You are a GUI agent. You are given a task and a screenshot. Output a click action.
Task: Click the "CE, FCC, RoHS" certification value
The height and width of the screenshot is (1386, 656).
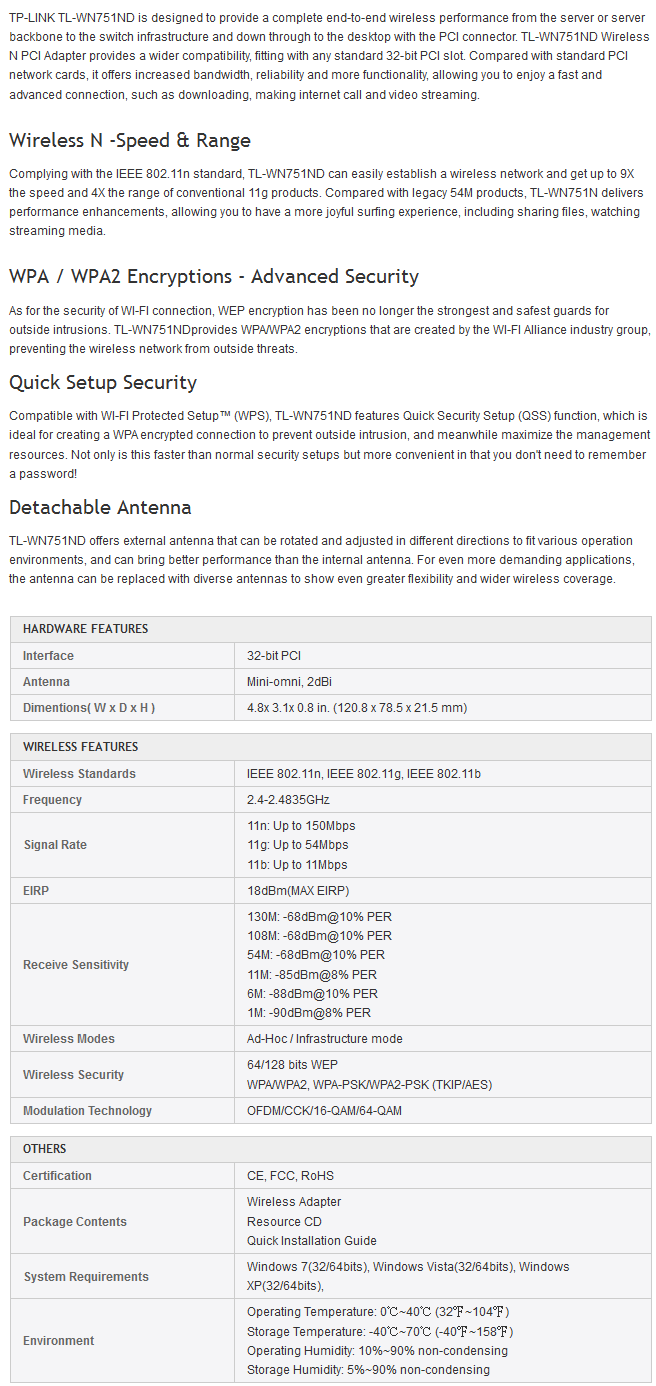click(291, 1176)
